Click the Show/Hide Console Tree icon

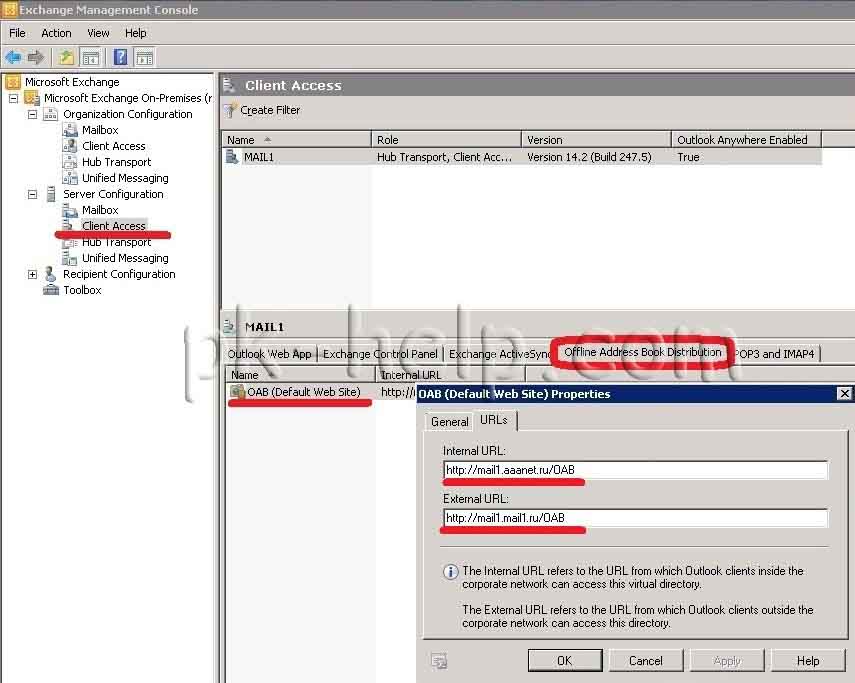(91, 57)
